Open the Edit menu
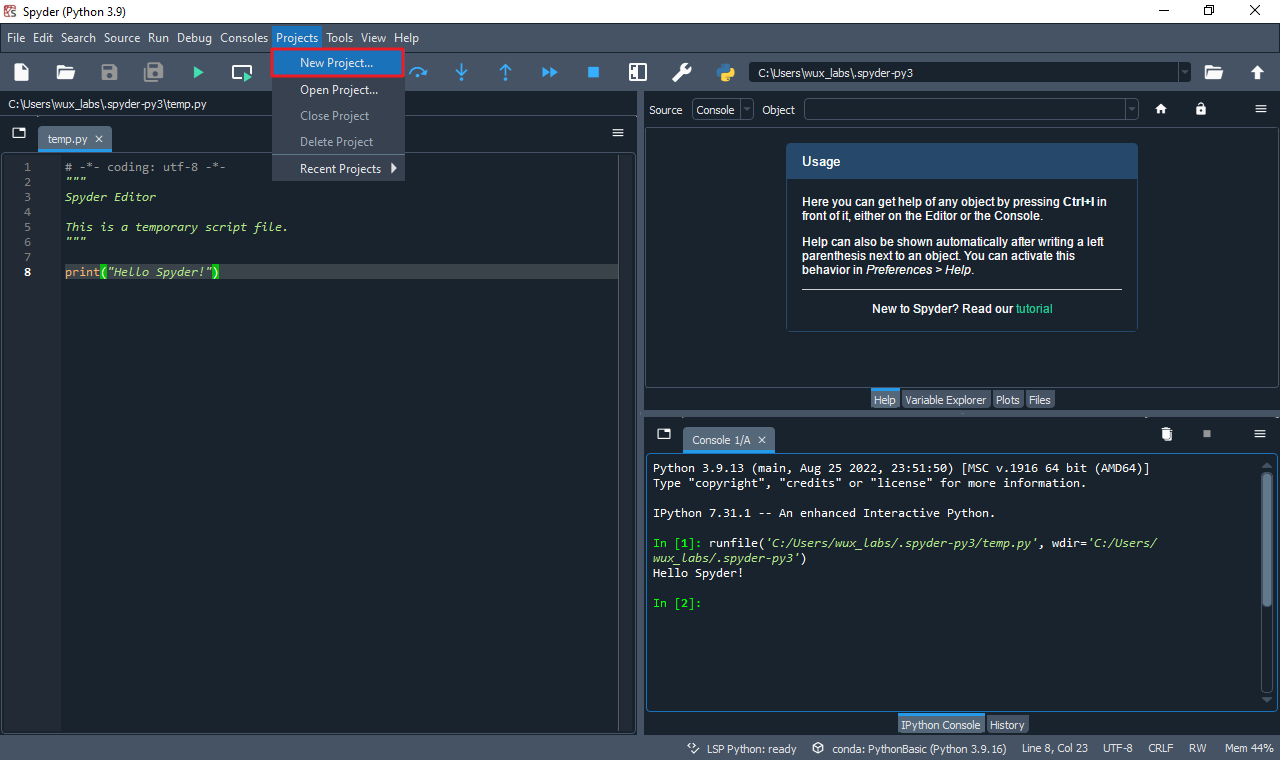The image size is (1280, 760). pos(43,38)
